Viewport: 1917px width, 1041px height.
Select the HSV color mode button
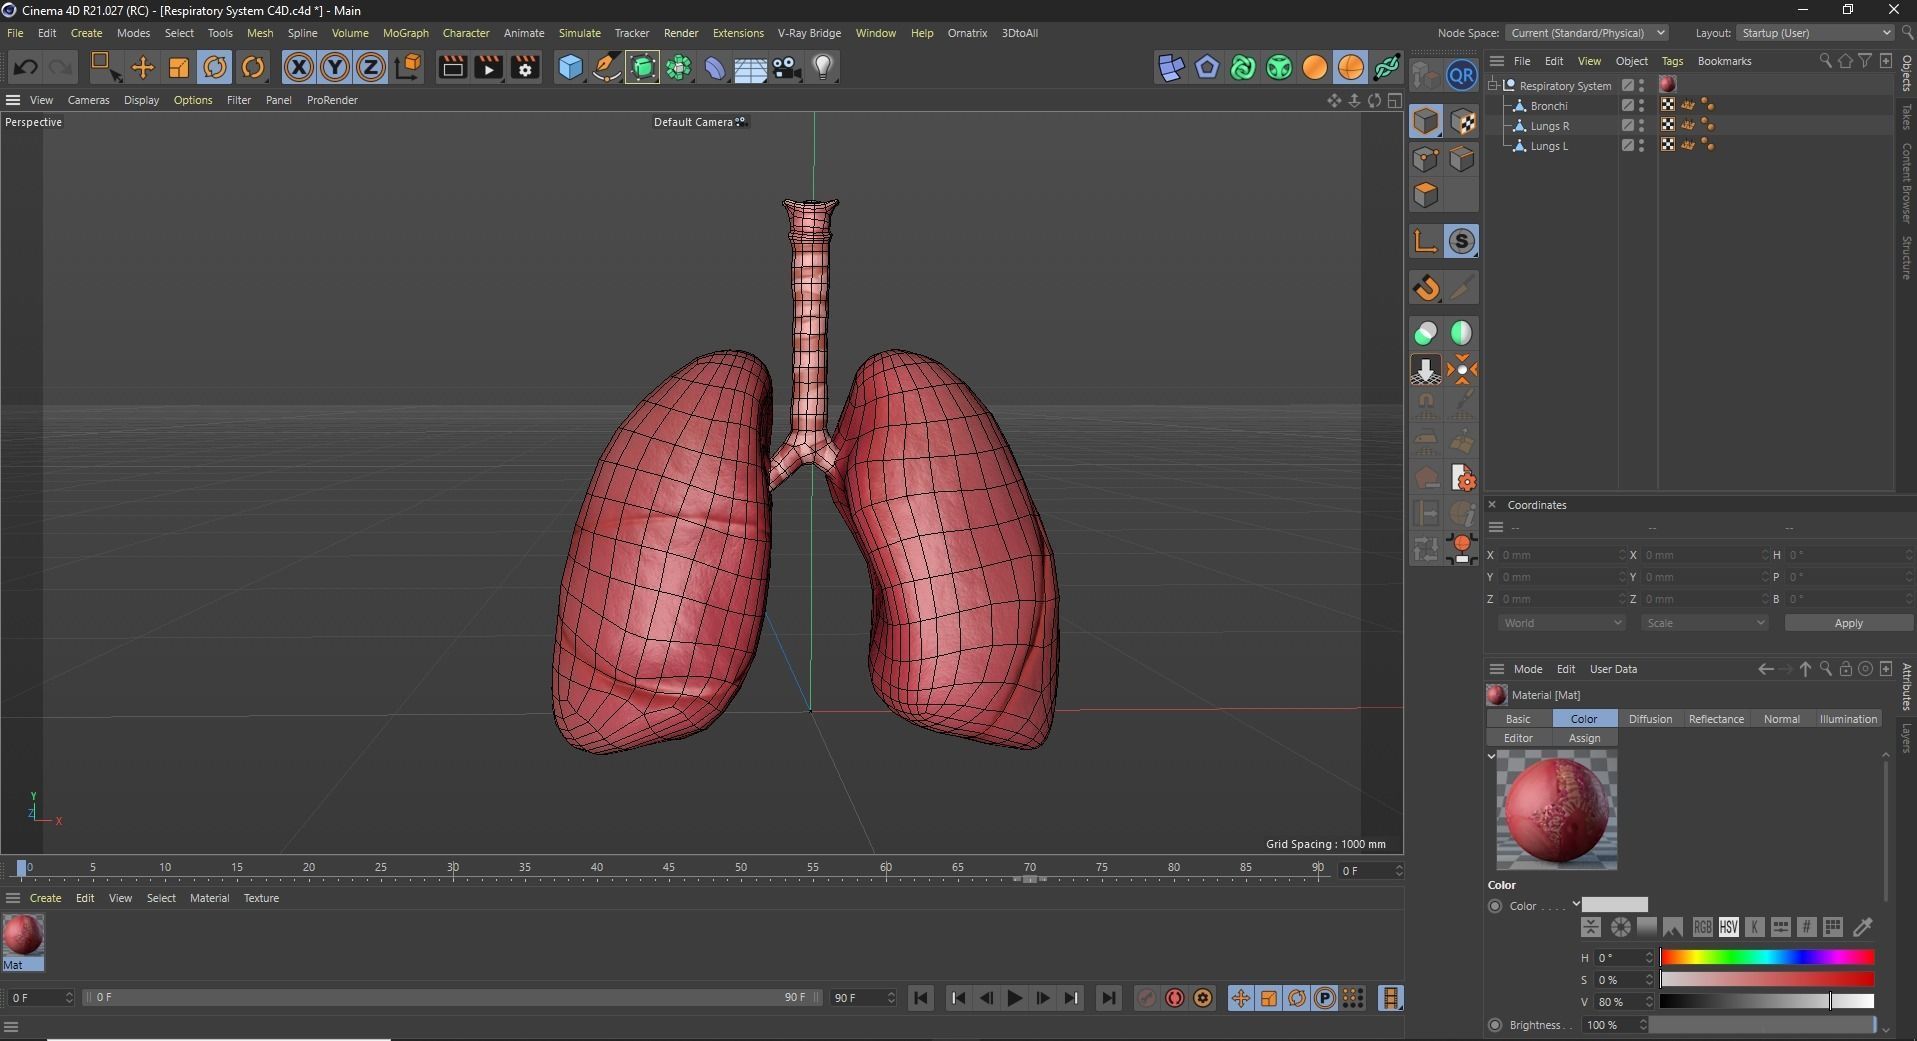pos(1728,928)
